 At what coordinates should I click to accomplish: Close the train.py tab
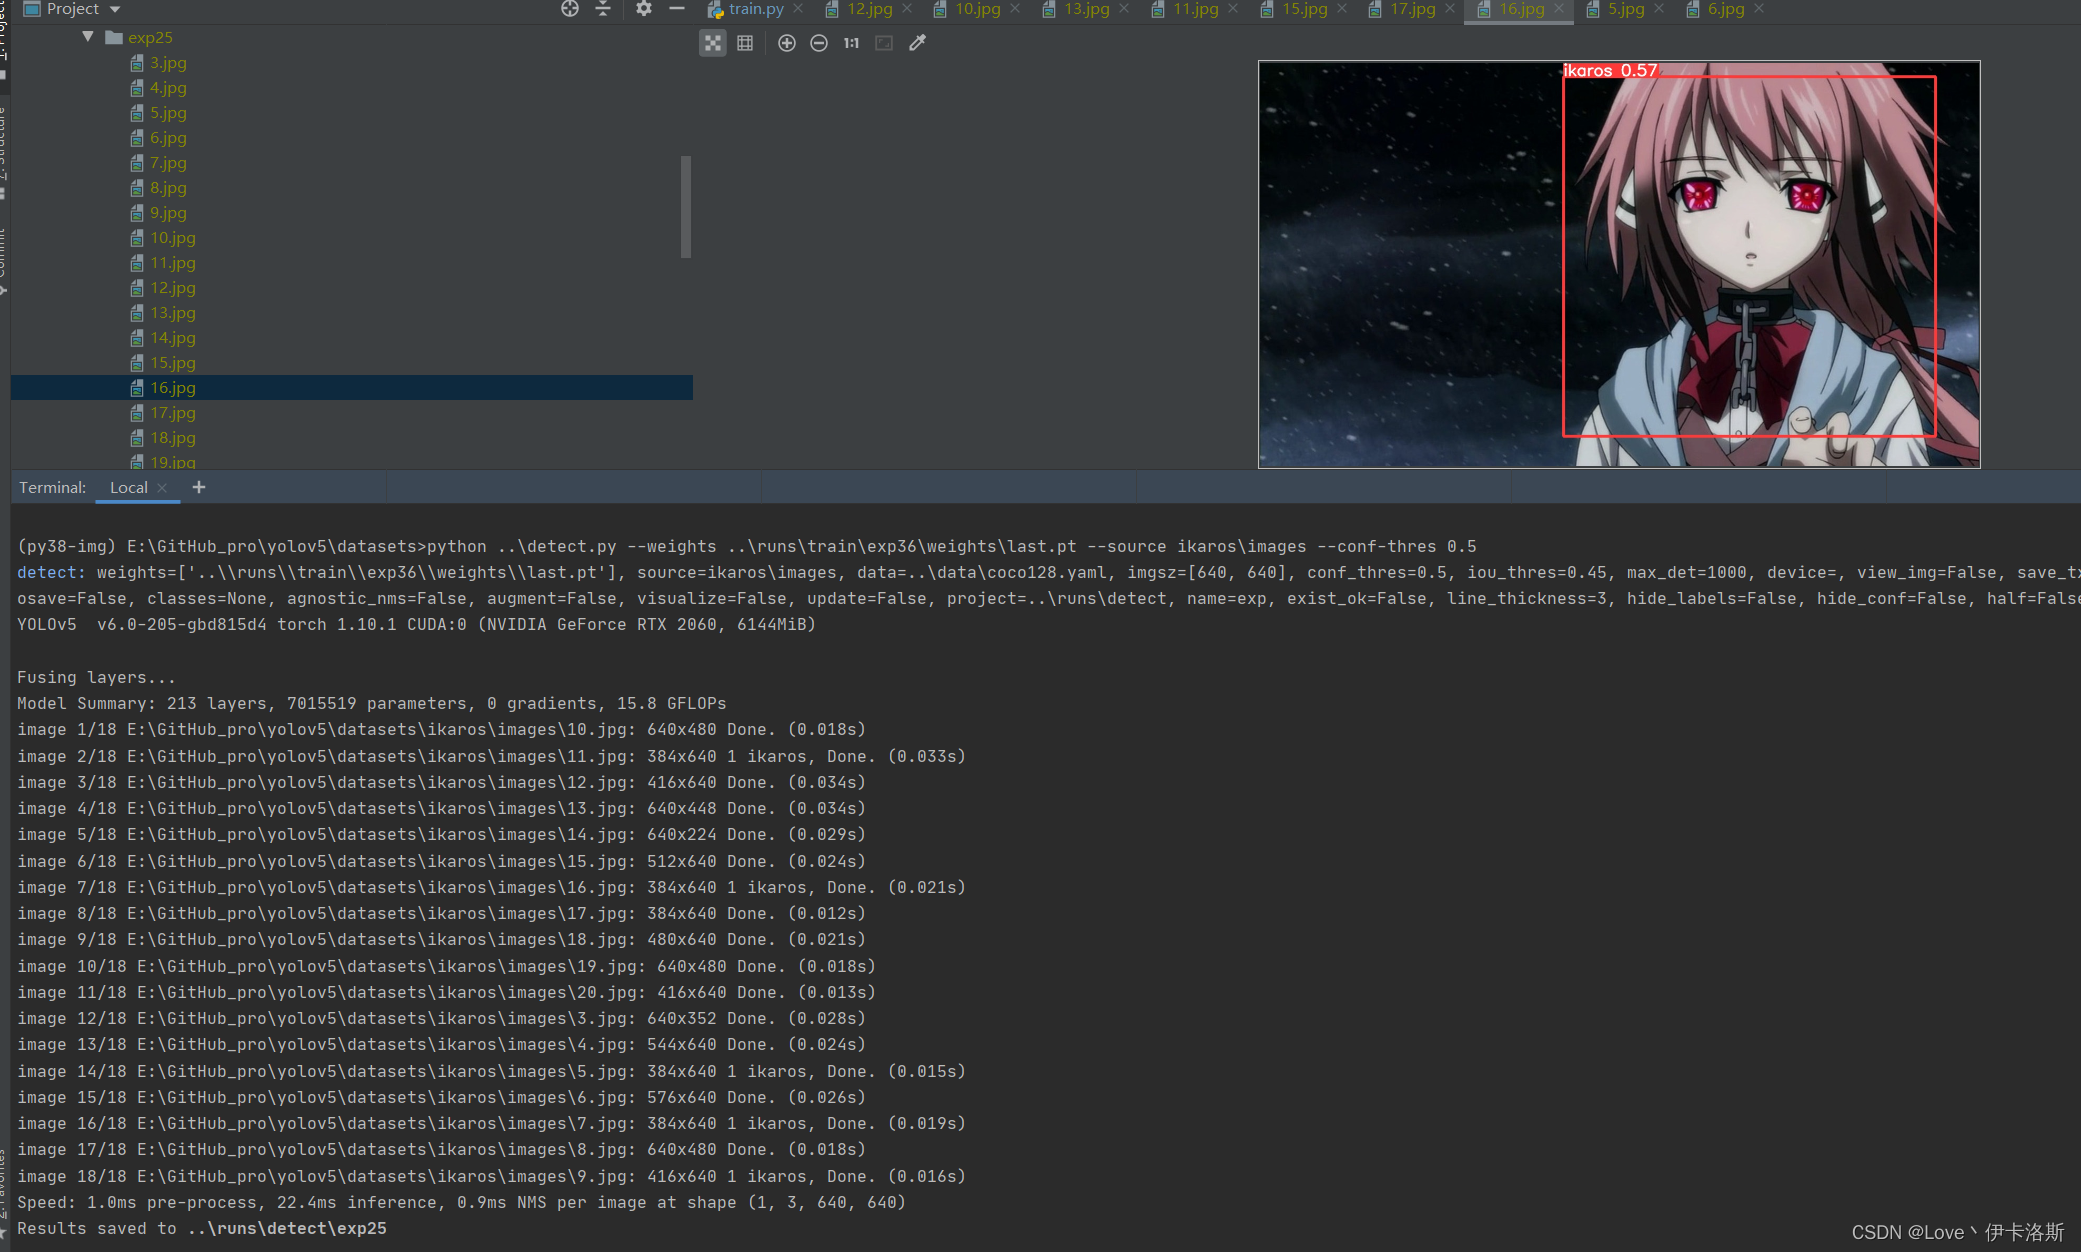tap(798, 9)
